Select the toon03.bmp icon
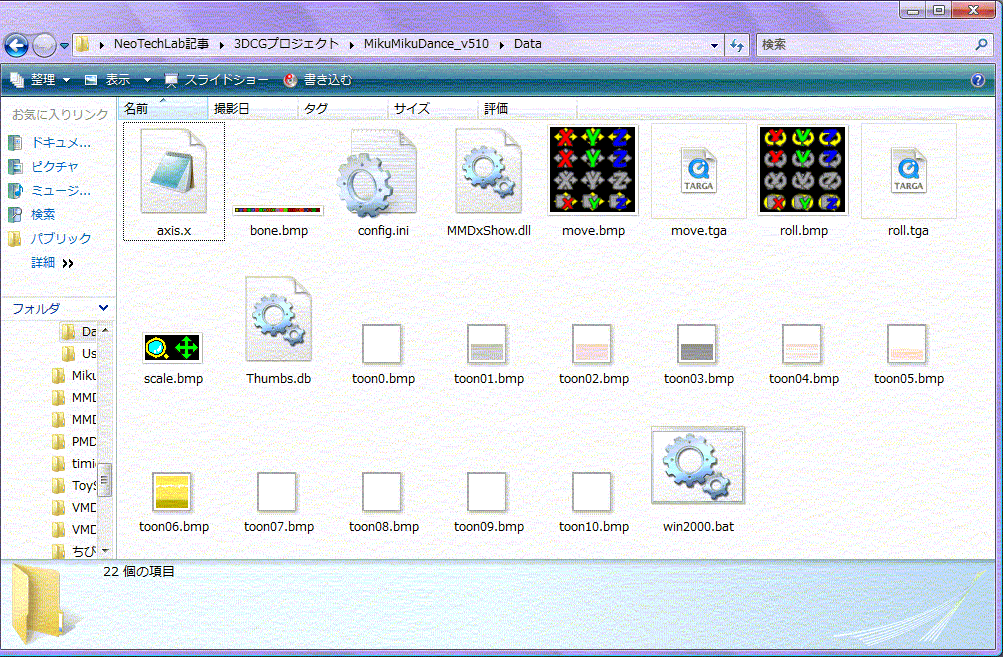Image resolution: width=1003 pixels, height=657 pixels. point(697,344)
